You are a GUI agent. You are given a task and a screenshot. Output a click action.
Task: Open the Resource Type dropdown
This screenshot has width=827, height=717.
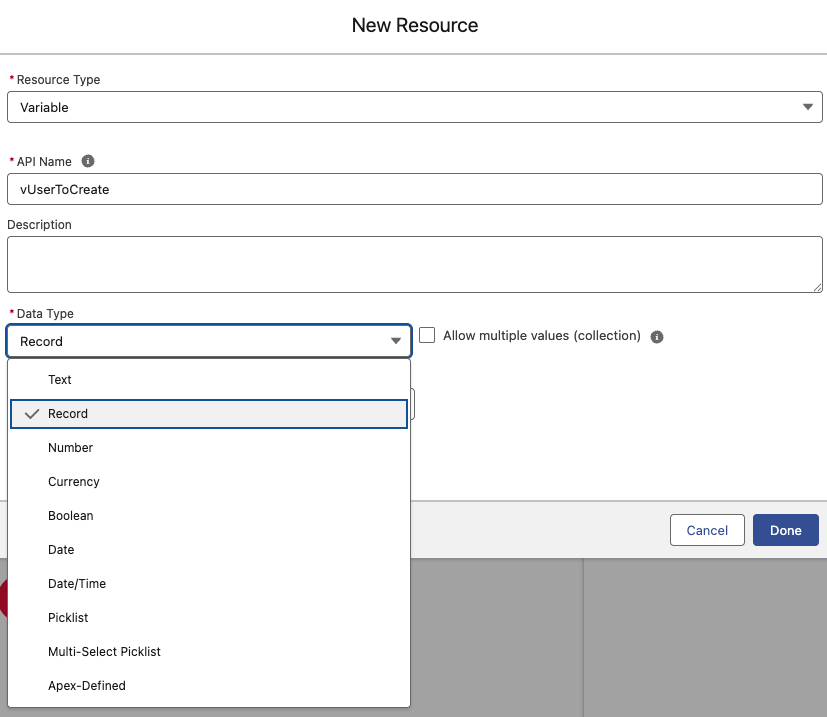point(414,107)
